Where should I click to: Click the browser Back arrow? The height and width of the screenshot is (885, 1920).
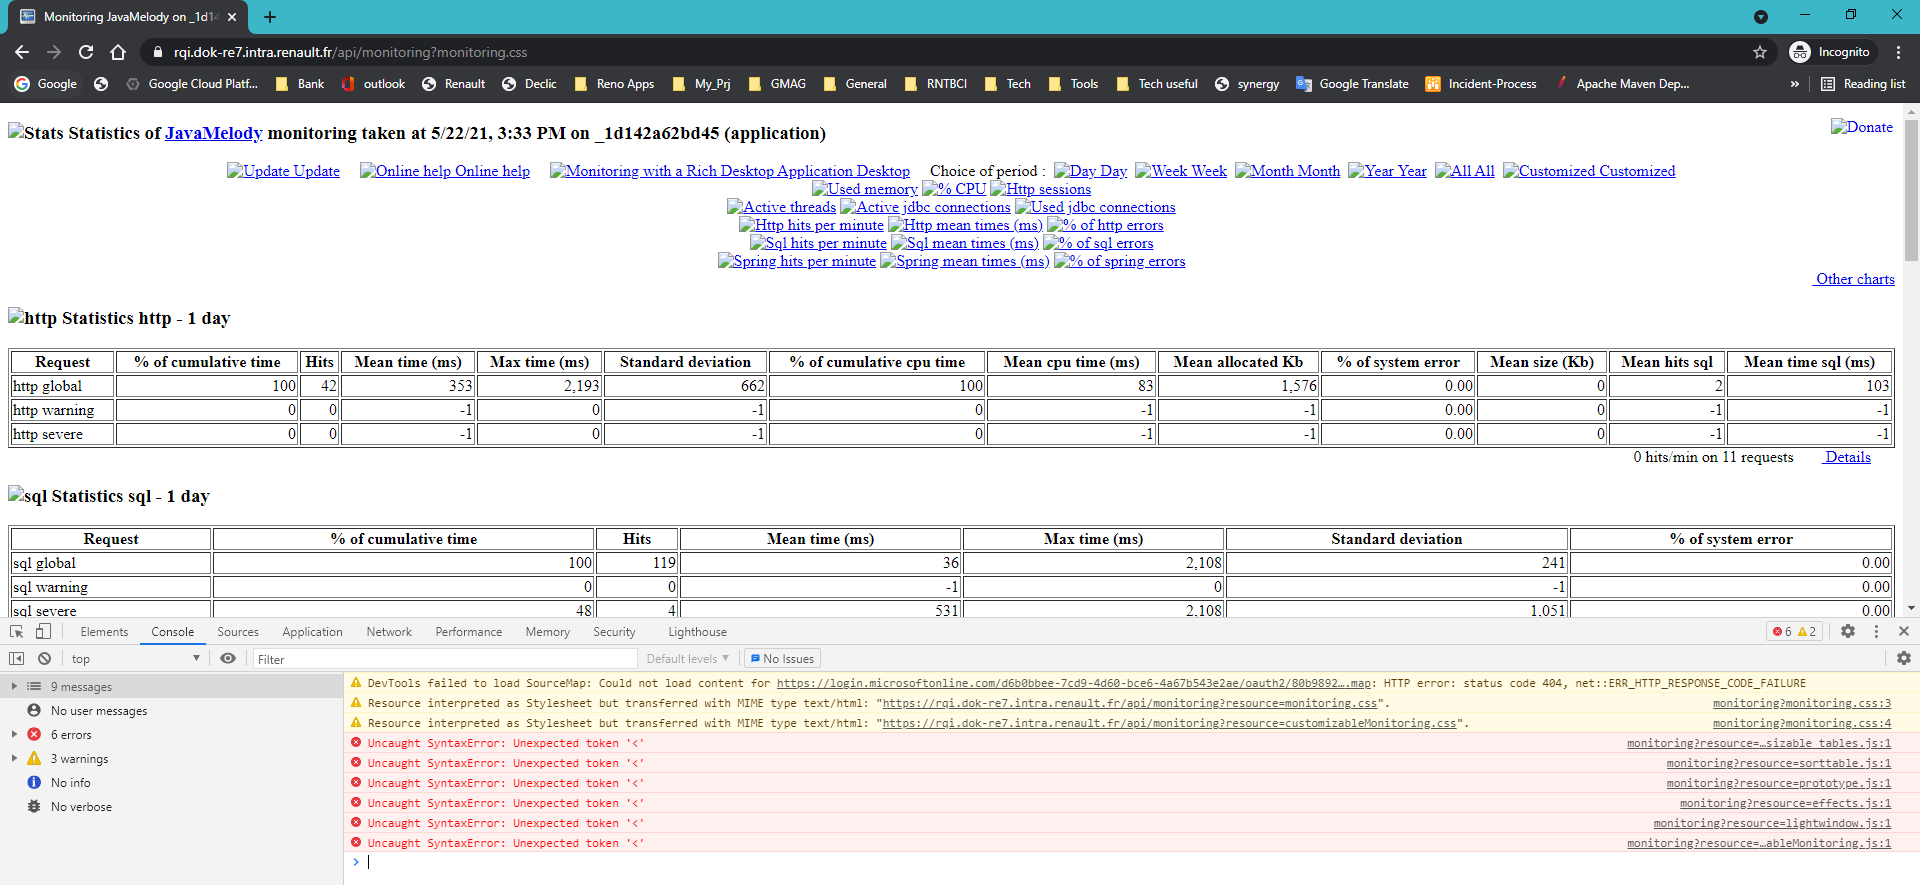pos(22,52)
